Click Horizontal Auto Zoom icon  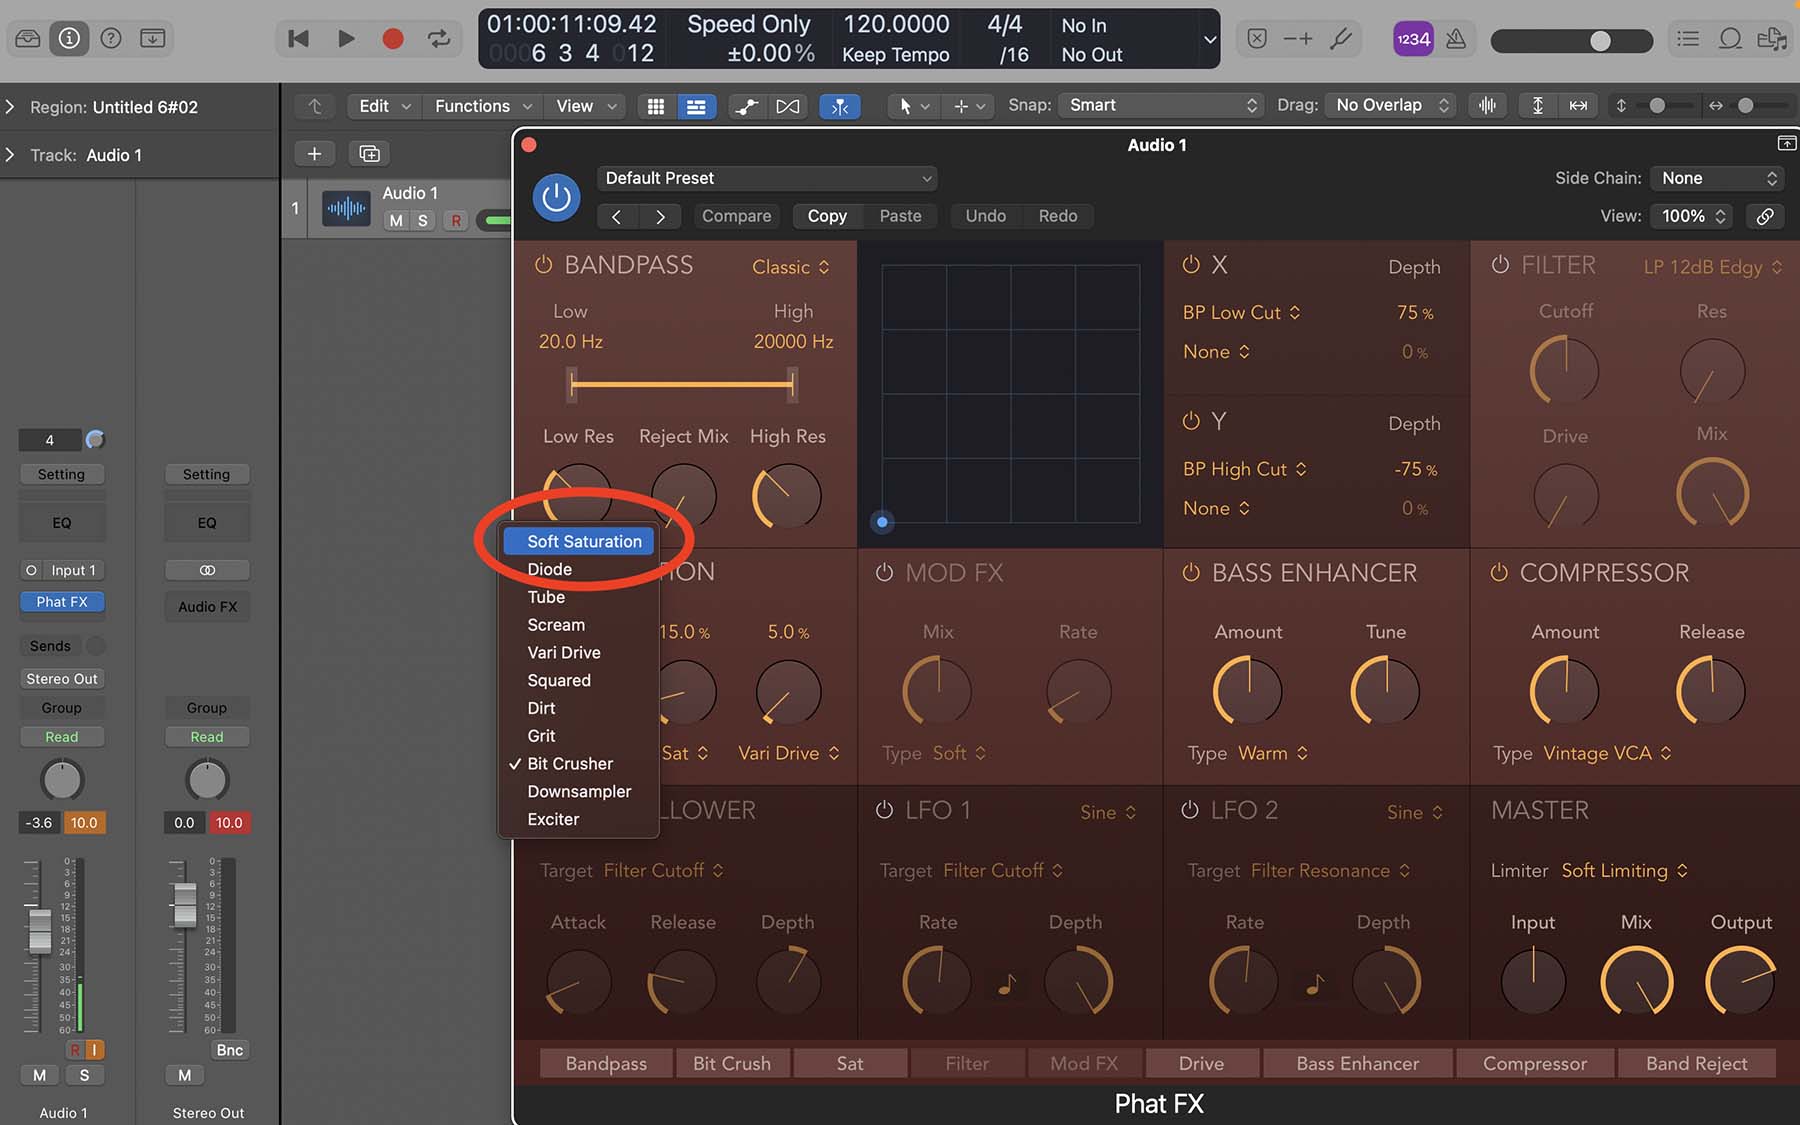point(1578,106)
